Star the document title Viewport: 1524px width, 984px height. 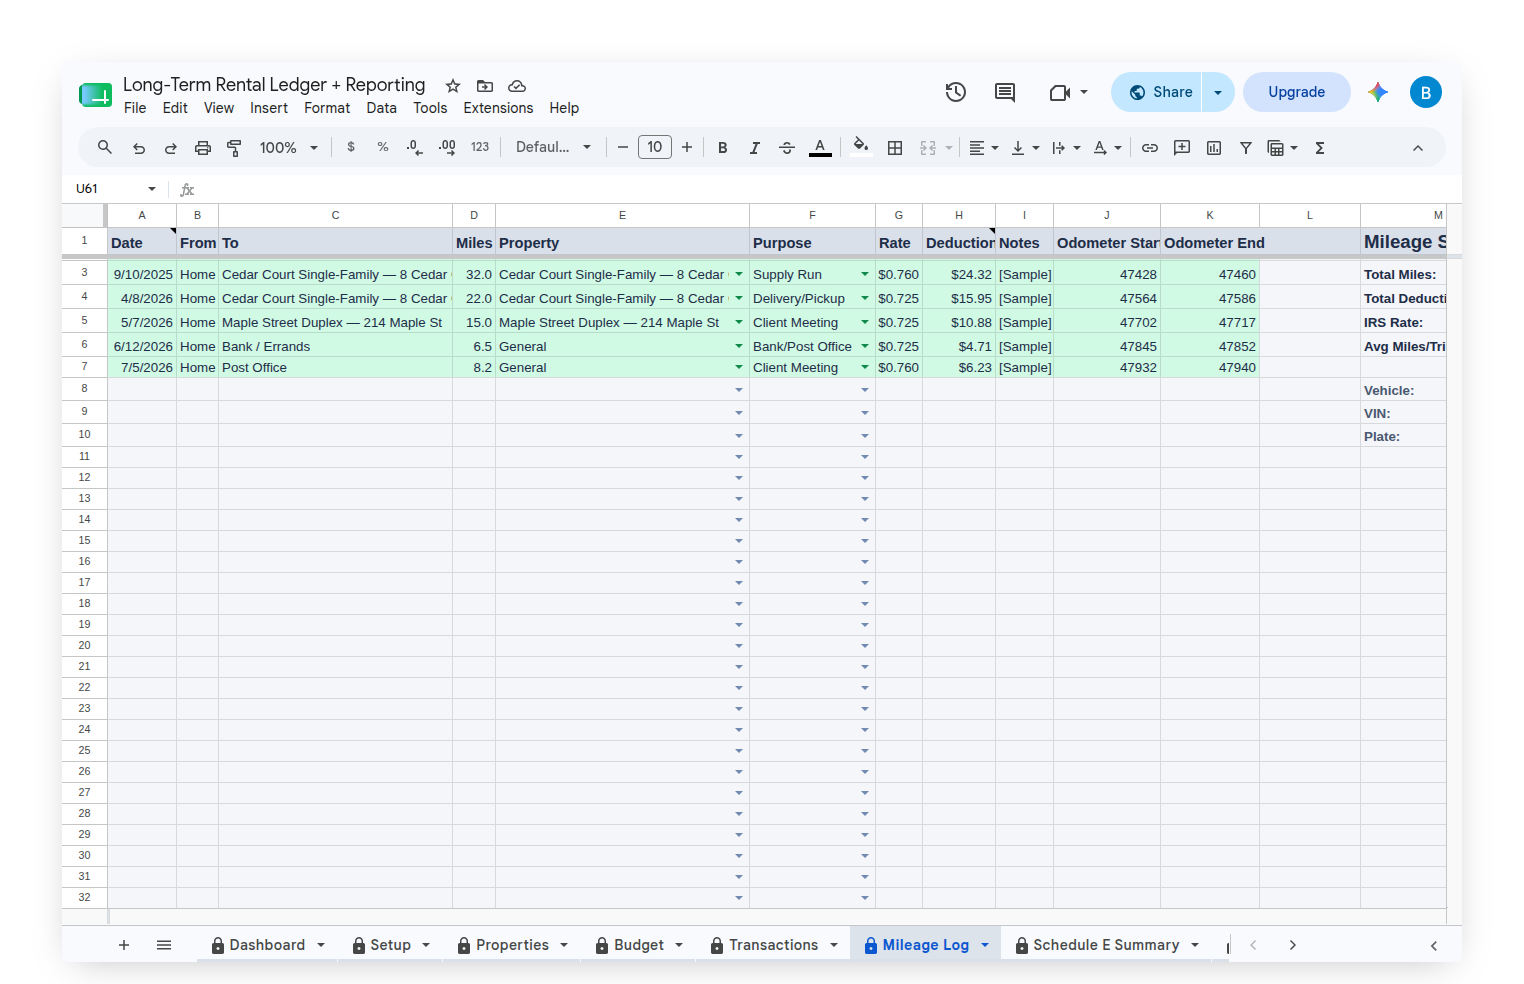(x=453, y=86)
